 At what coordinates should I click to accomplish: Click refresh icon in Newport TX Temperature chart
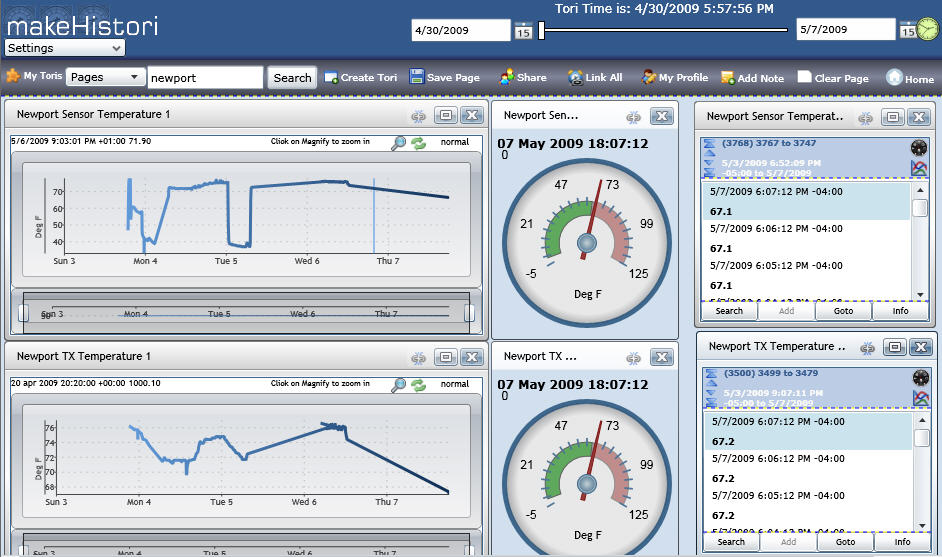point(419,385)
